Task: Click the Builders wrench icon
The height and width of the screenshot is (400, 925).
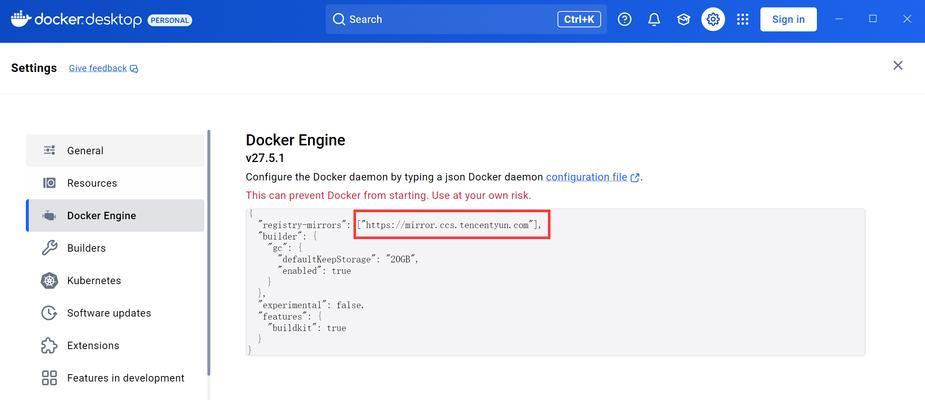Action: (x=50, y=248)
